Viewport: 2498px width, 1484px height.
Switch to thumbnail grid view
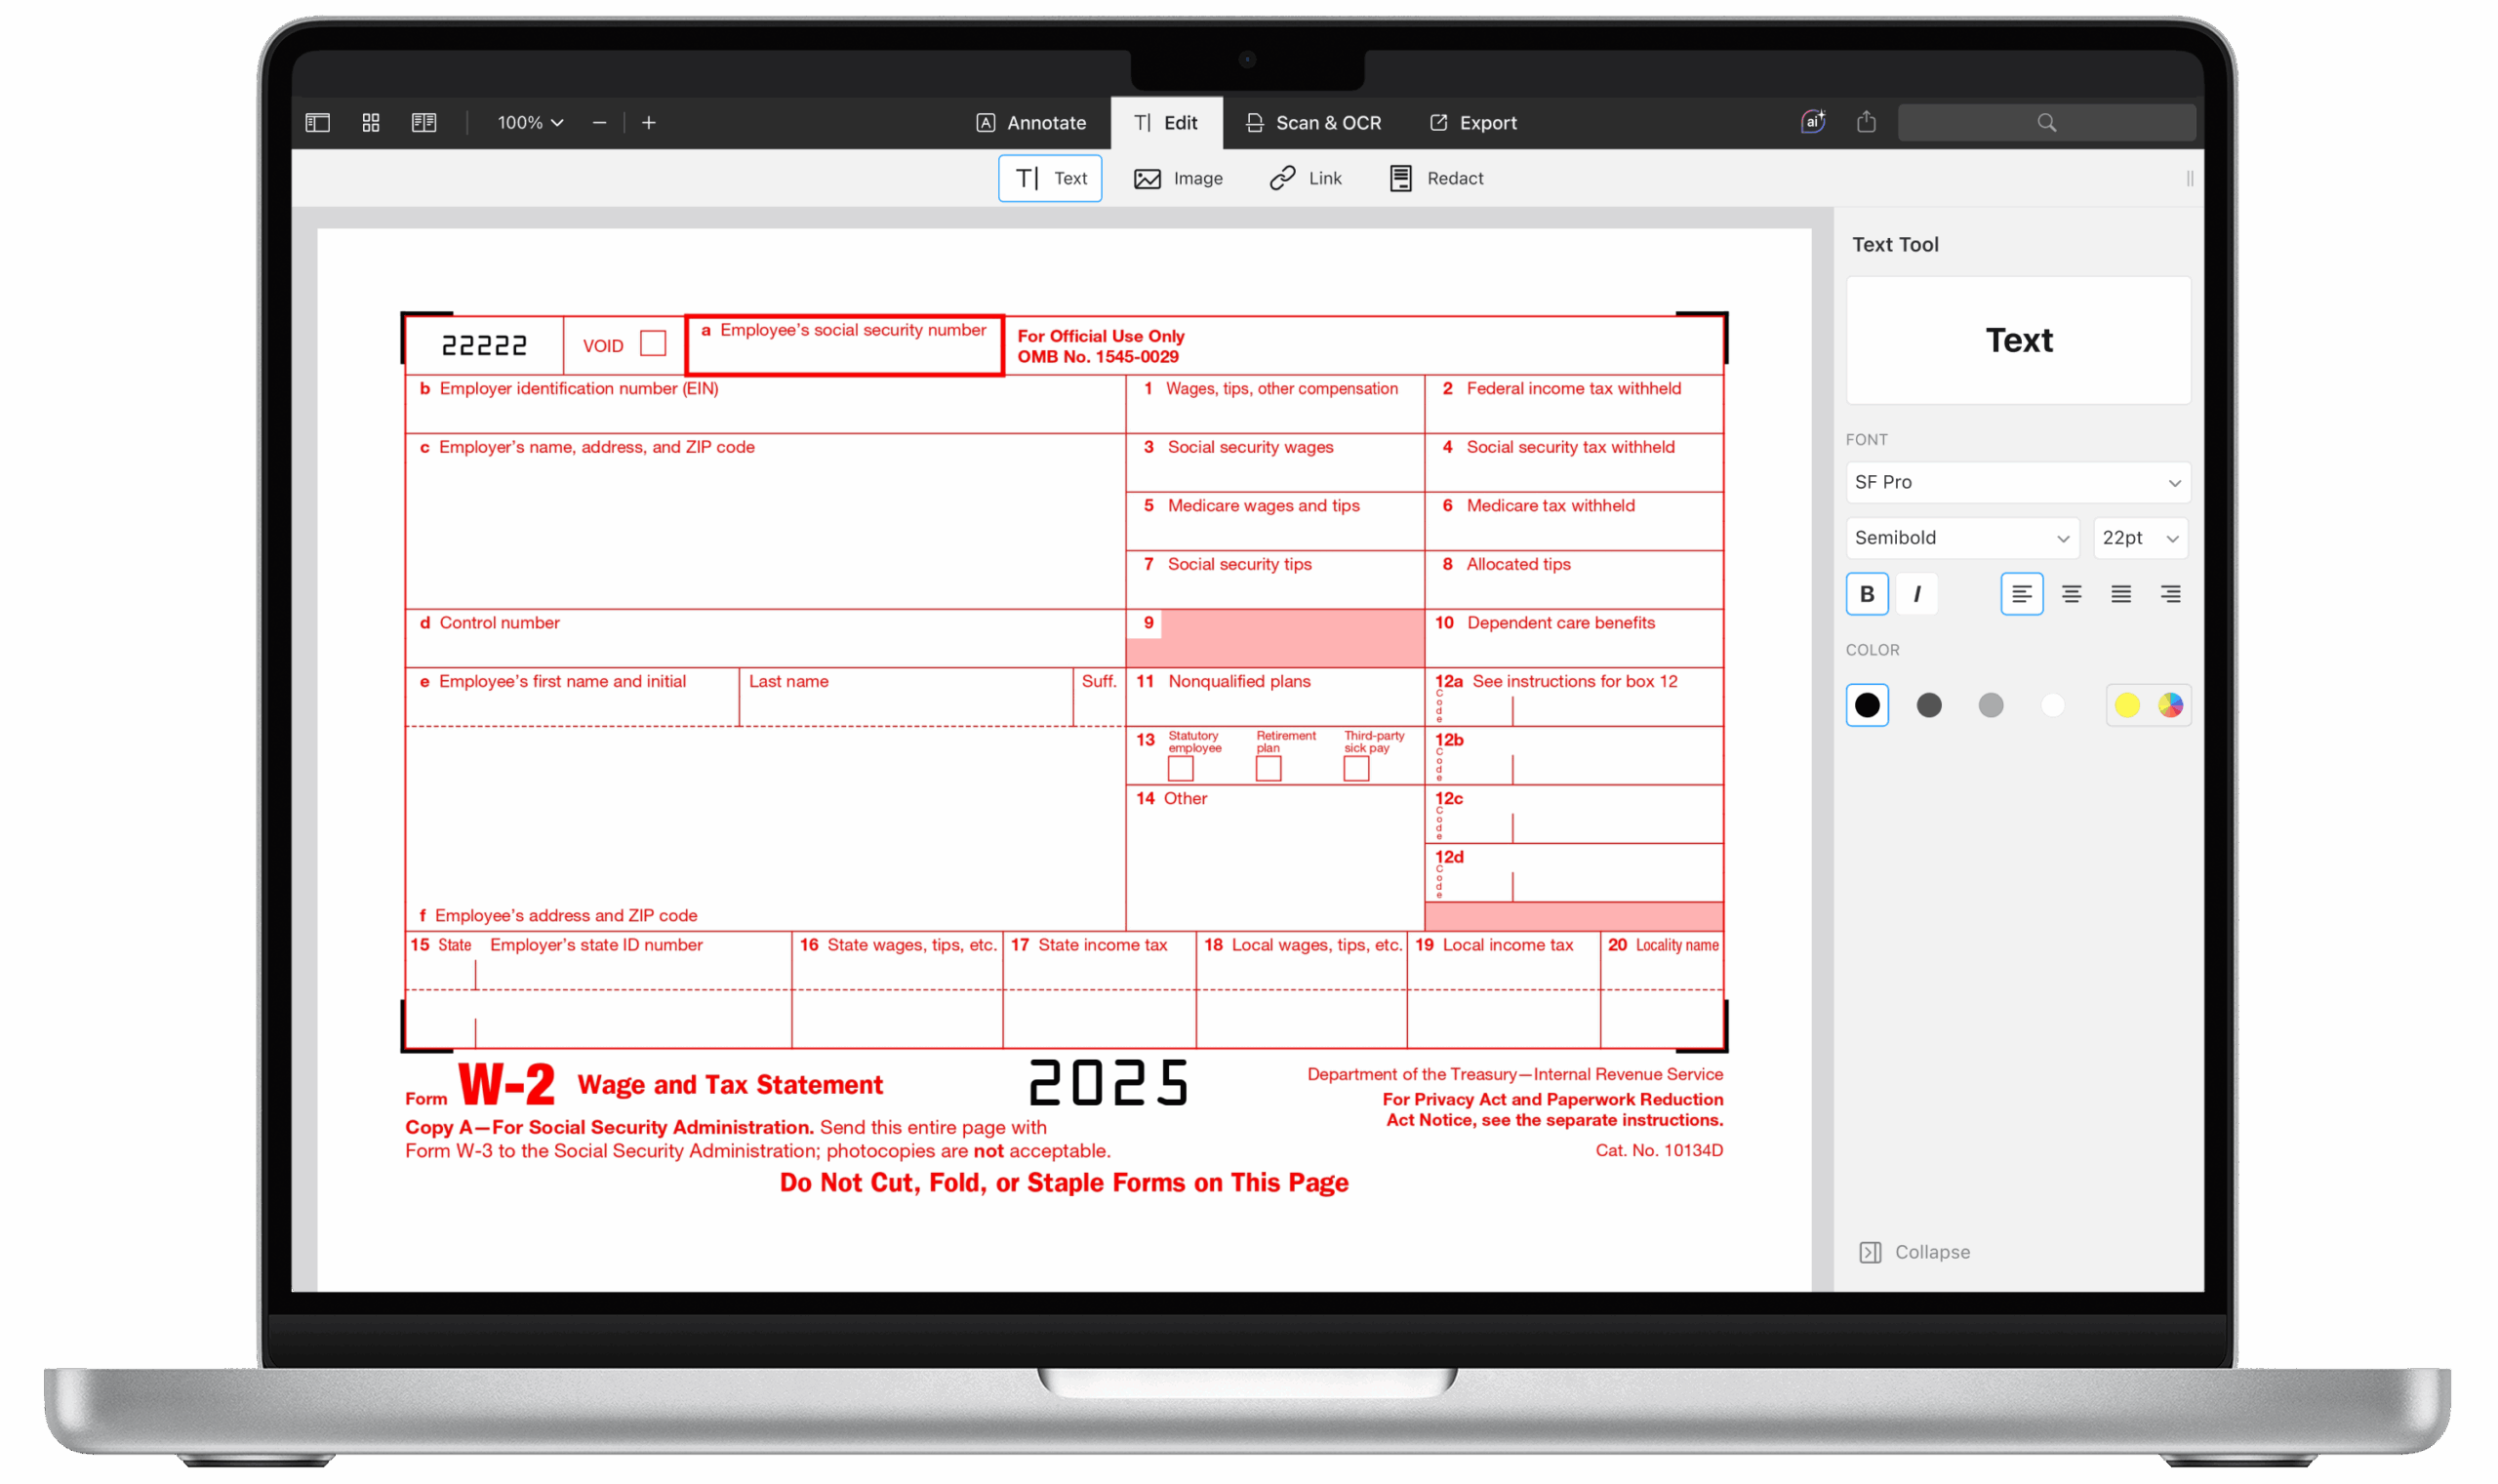(371, 122)
